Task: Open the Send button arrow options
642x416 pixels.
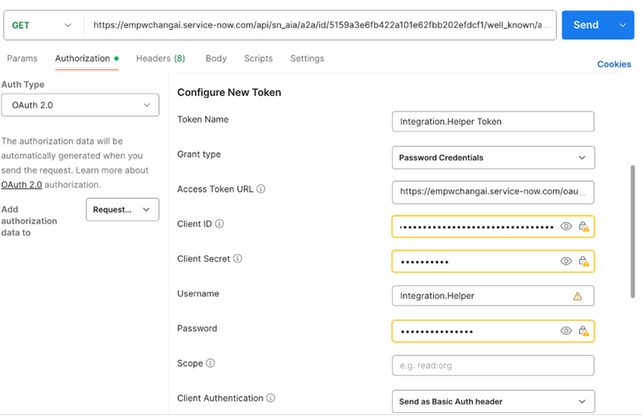Action: (x=624, y=24)
